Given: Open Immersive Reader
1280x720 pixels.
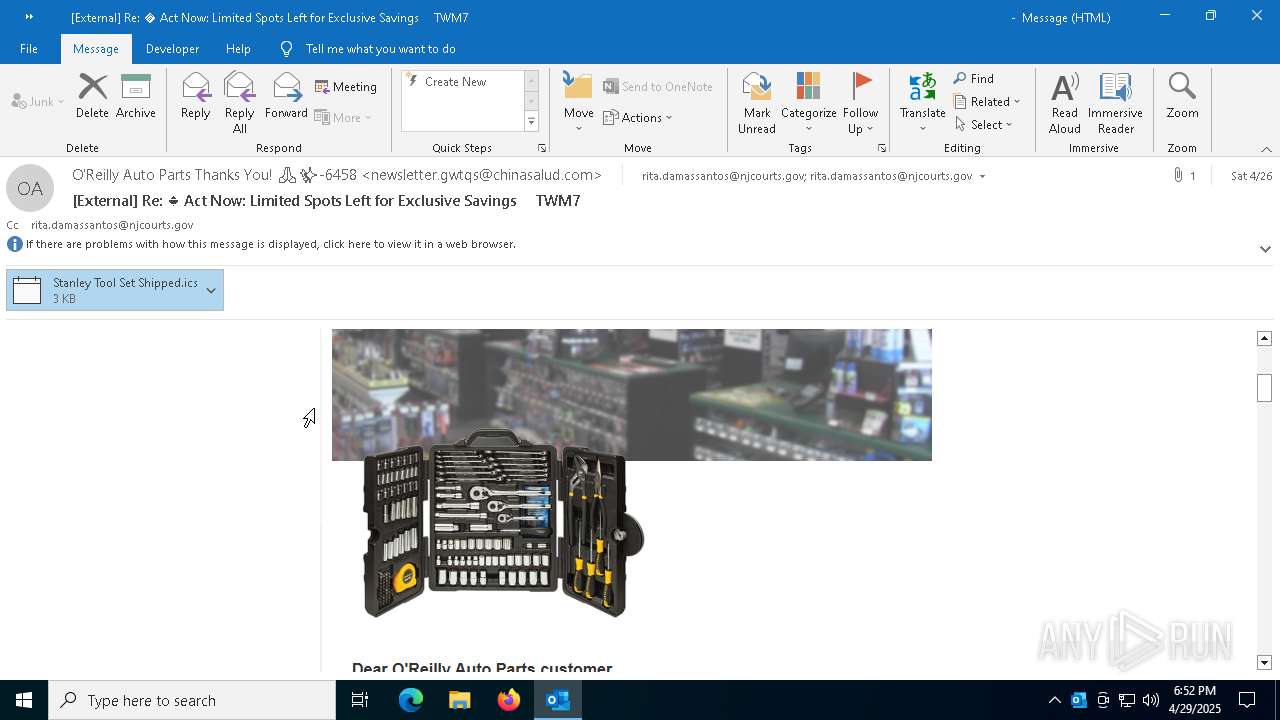Looking at the screenshot, I should 1115,103.
